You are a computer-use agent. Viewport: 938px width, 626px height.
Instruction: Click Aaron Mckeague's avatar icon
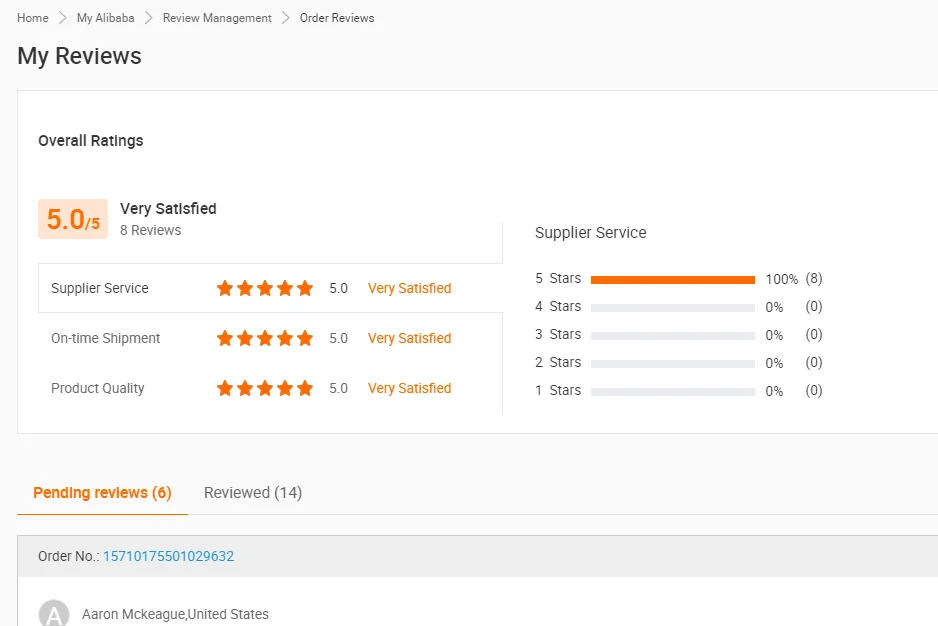[54, 614]
